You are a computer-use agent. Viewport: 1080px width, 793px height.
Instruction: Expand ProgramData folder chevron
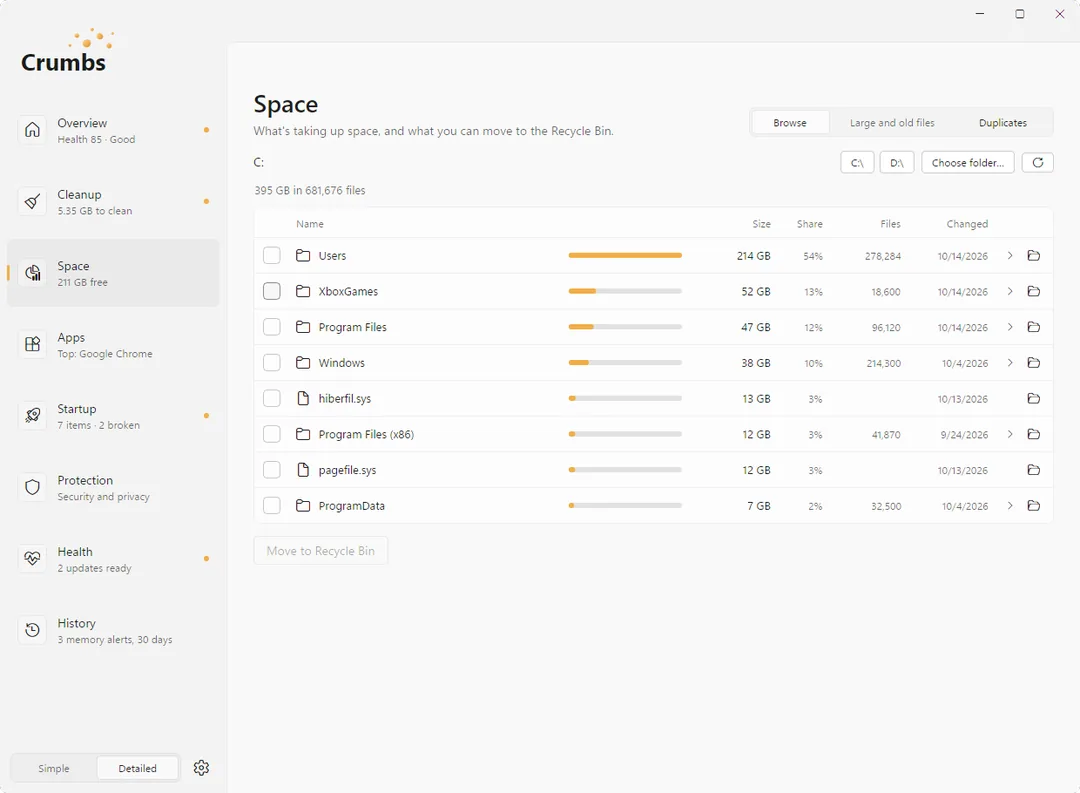(x=1010, y=506)
